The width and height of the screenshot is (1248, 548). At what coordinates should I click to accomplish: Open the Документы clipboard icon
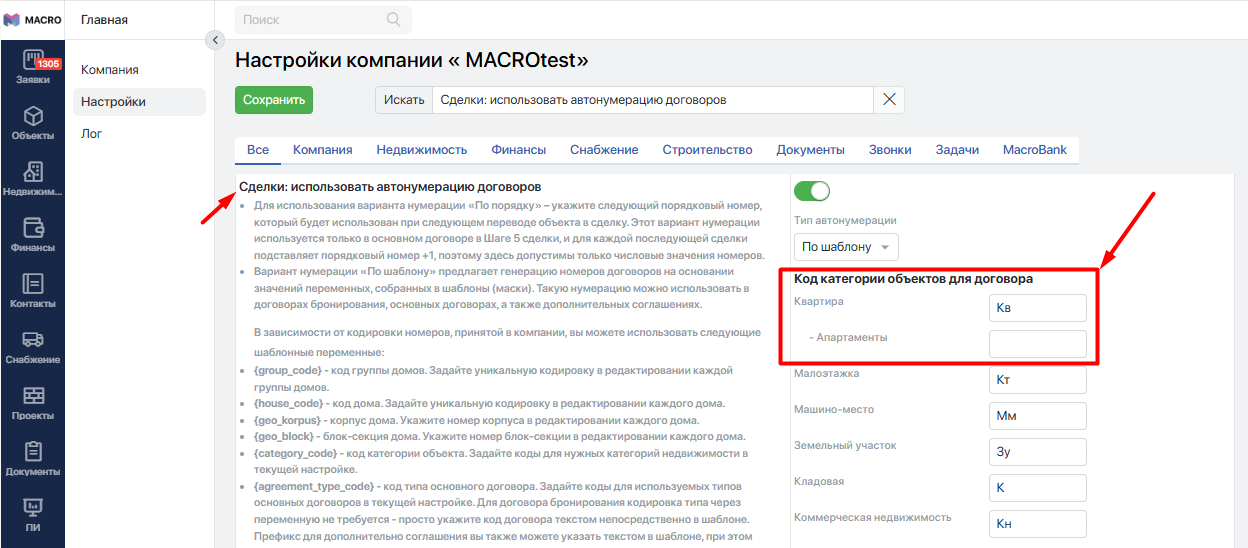tap(33, 452)
